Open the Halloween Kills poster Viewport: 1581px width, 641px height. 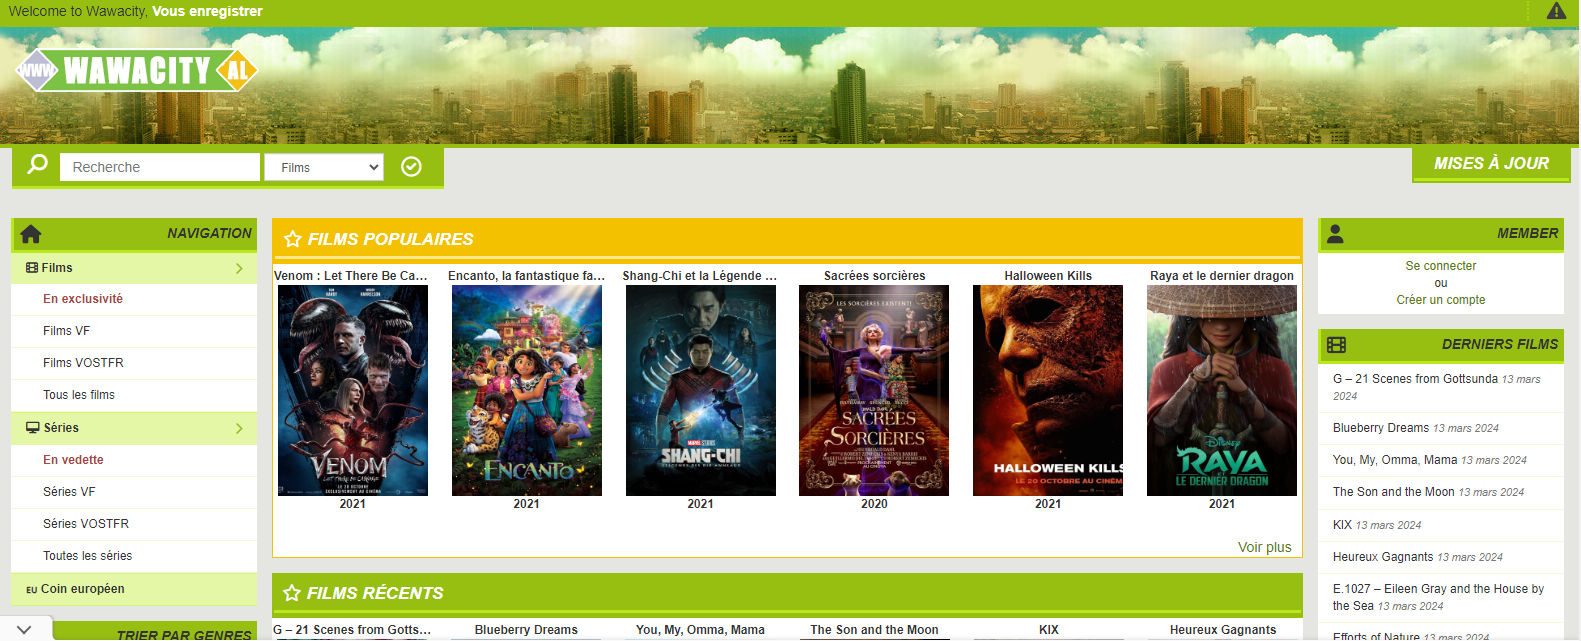1048,391
